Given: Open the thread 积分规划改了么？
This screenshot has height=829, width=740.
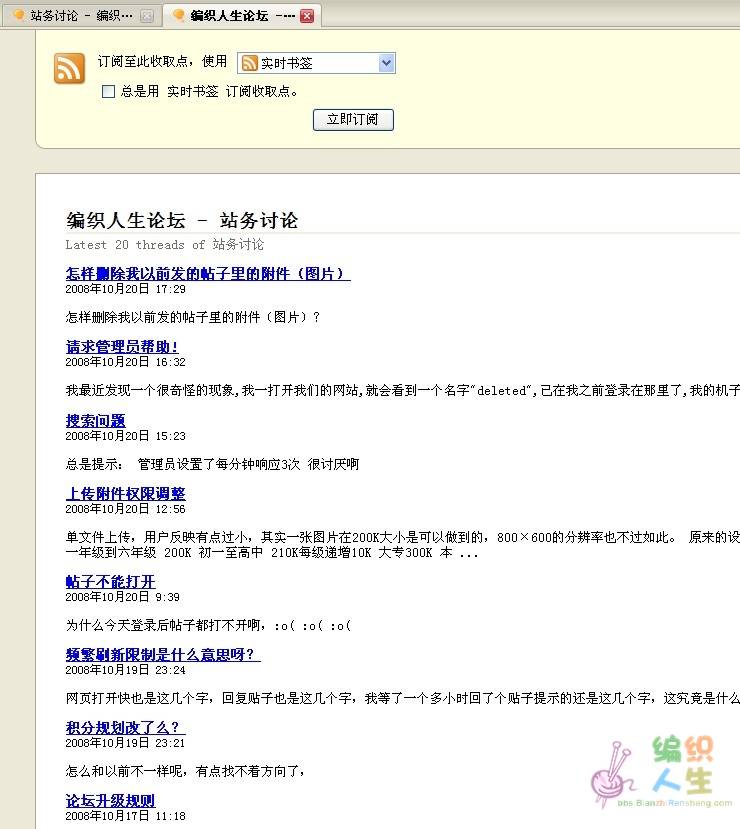Looking at the screenshot, I should click(x=125, y=727).
